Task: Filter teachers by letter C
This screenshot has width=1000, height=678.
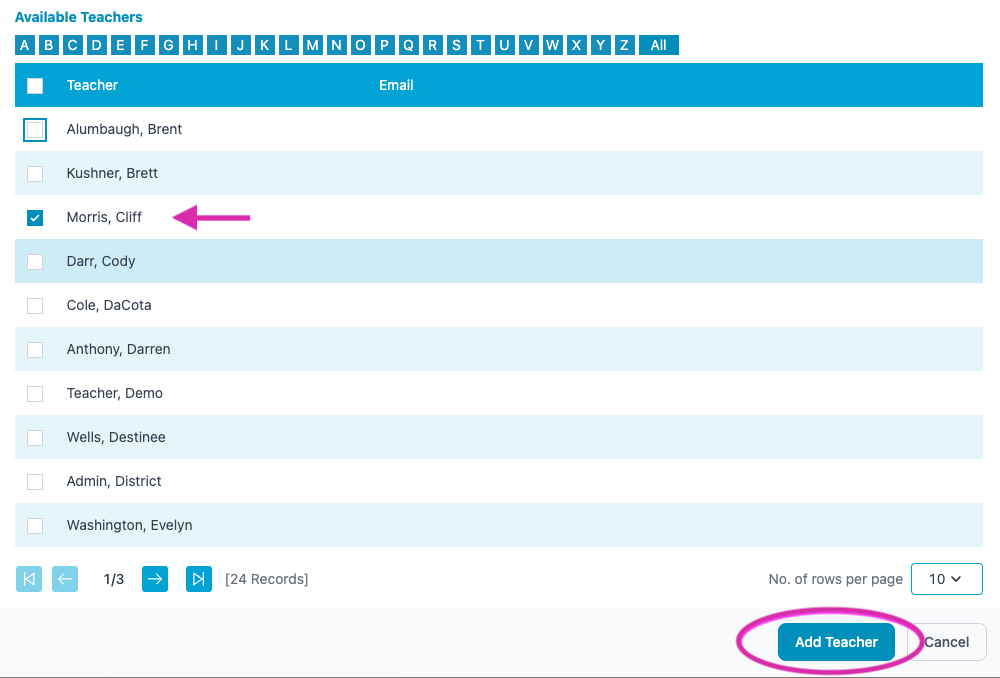Action: point(73,45)
